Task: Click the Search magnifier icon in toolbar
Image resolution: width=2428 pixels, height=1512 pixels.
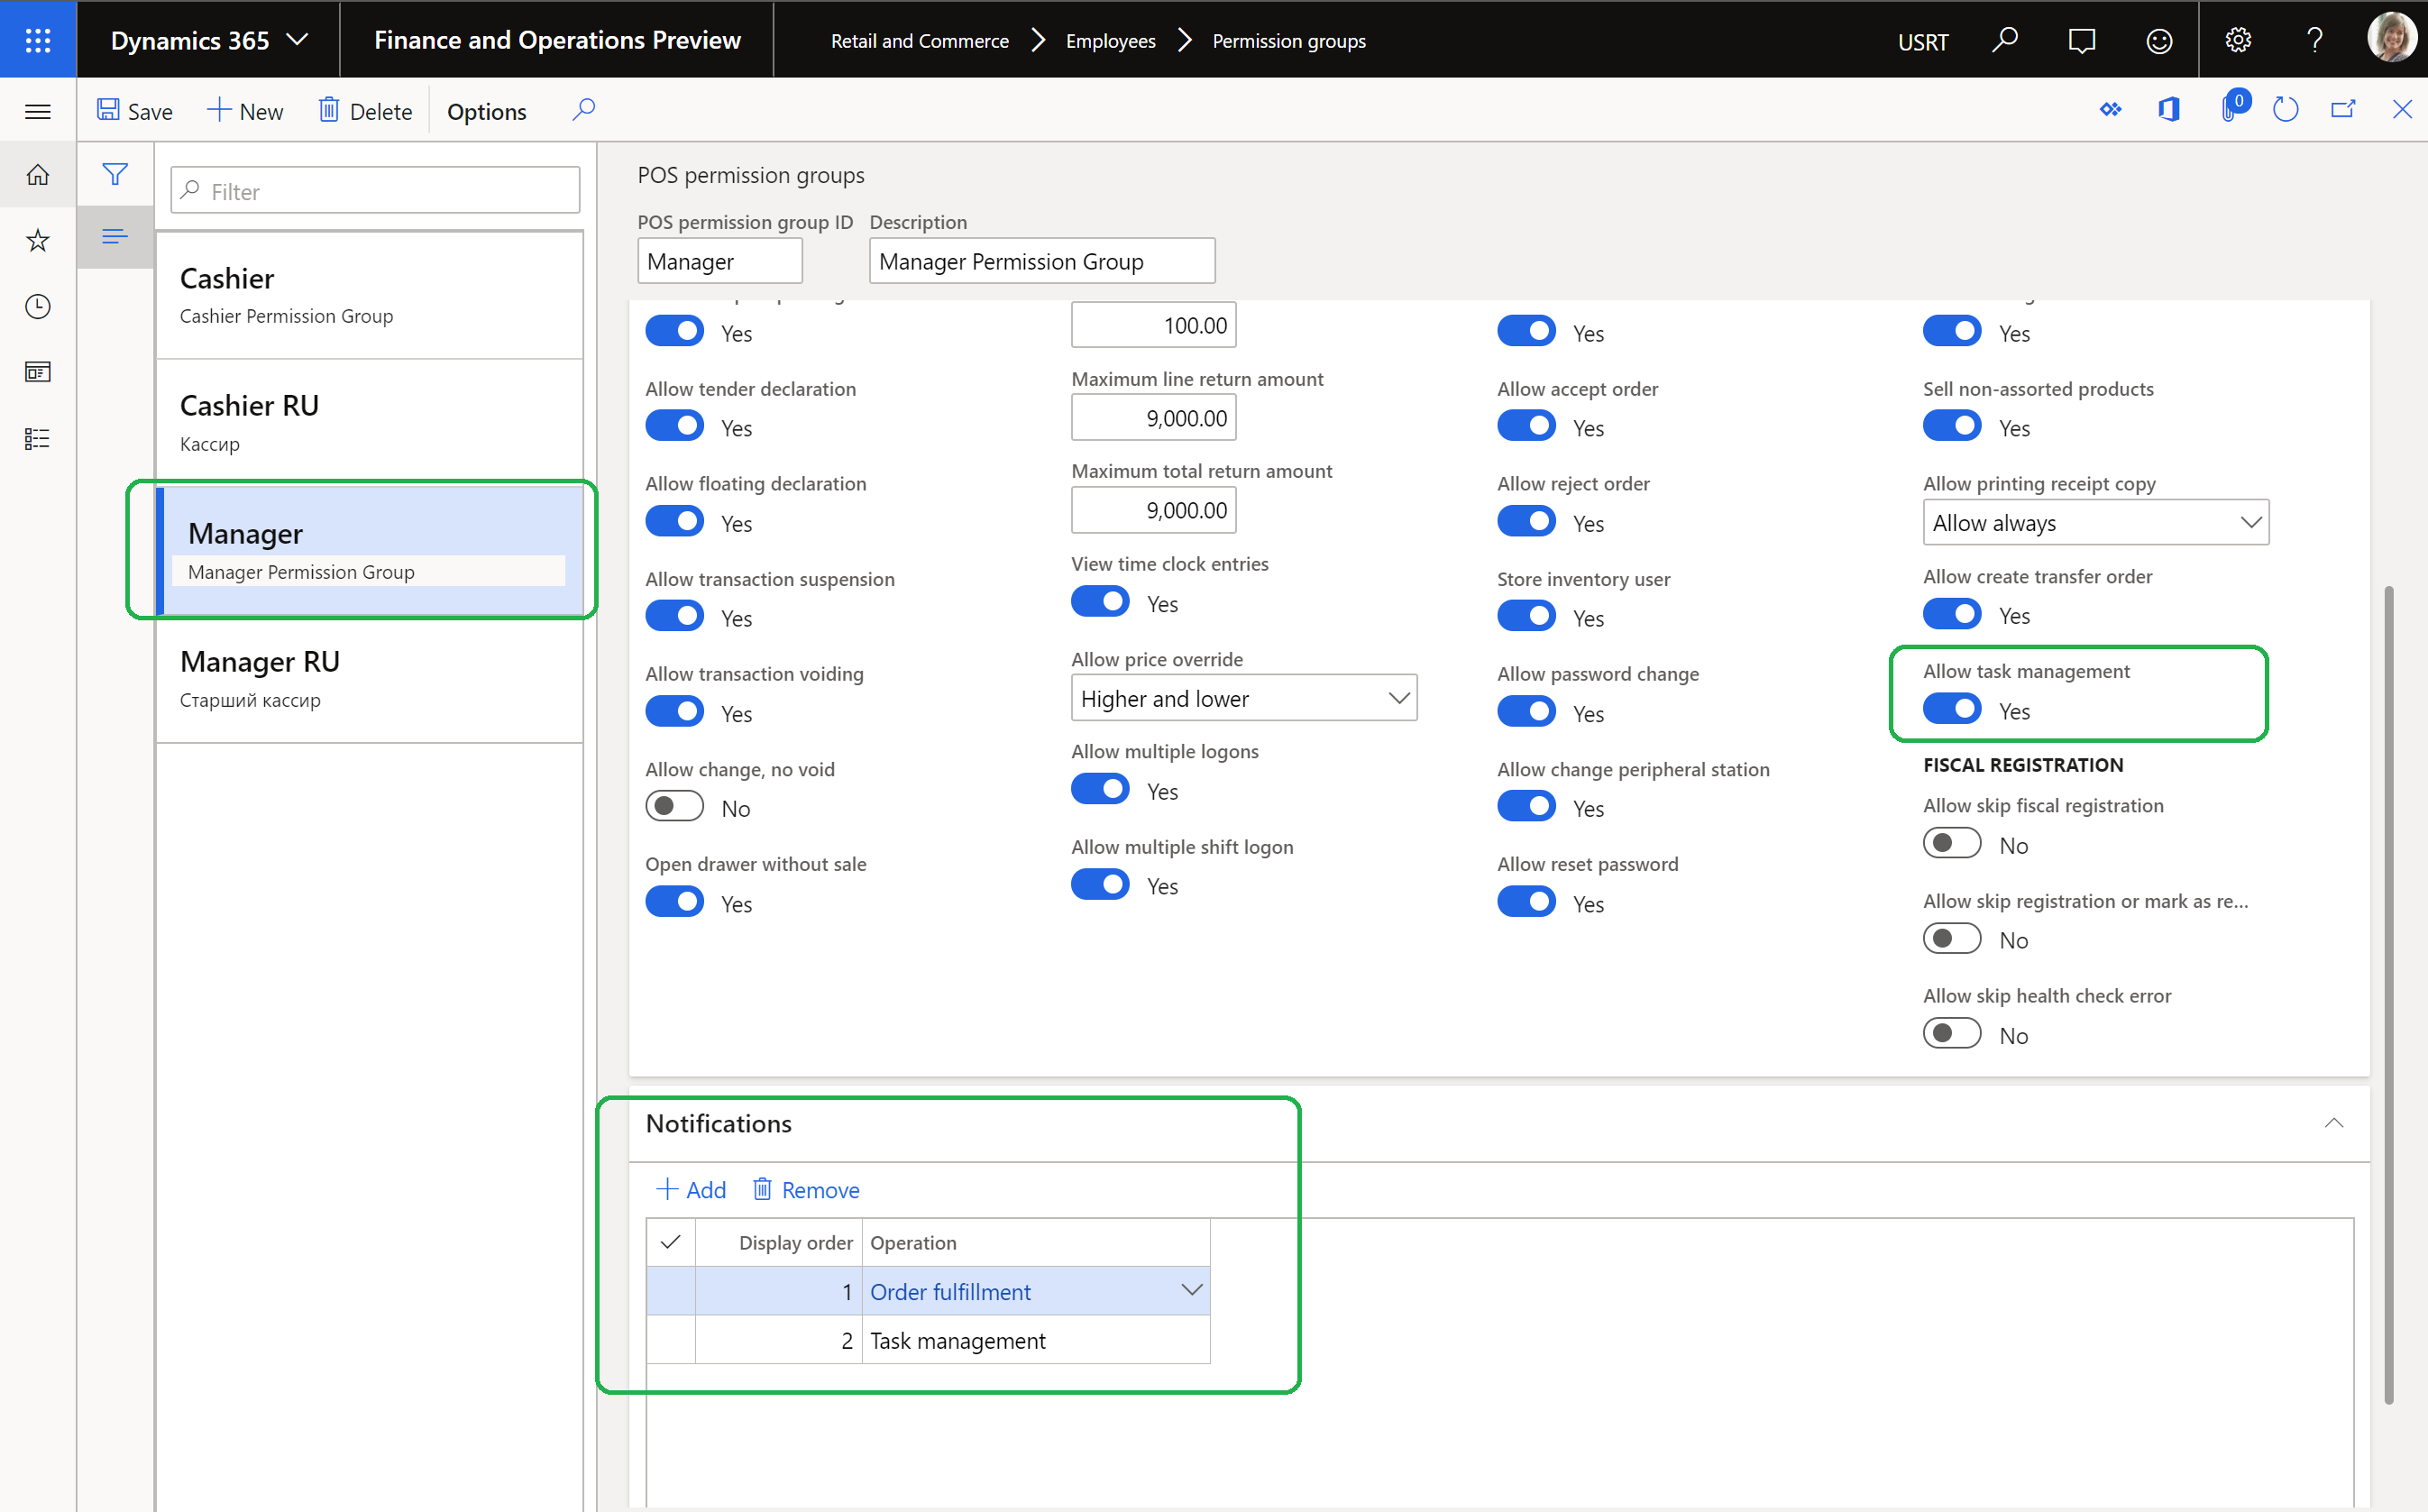Action: [x=582, y=110]
